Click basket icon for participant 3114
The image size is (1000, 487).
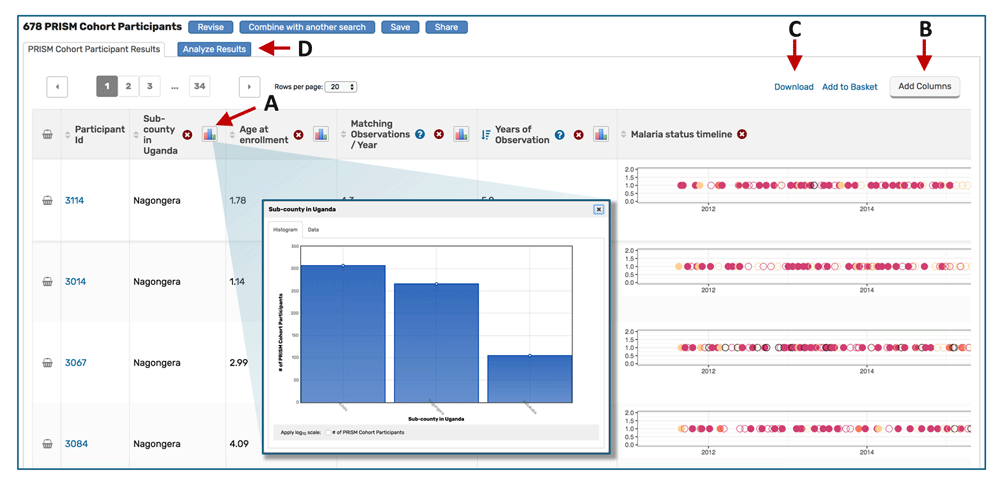click(x=47, y=201)
